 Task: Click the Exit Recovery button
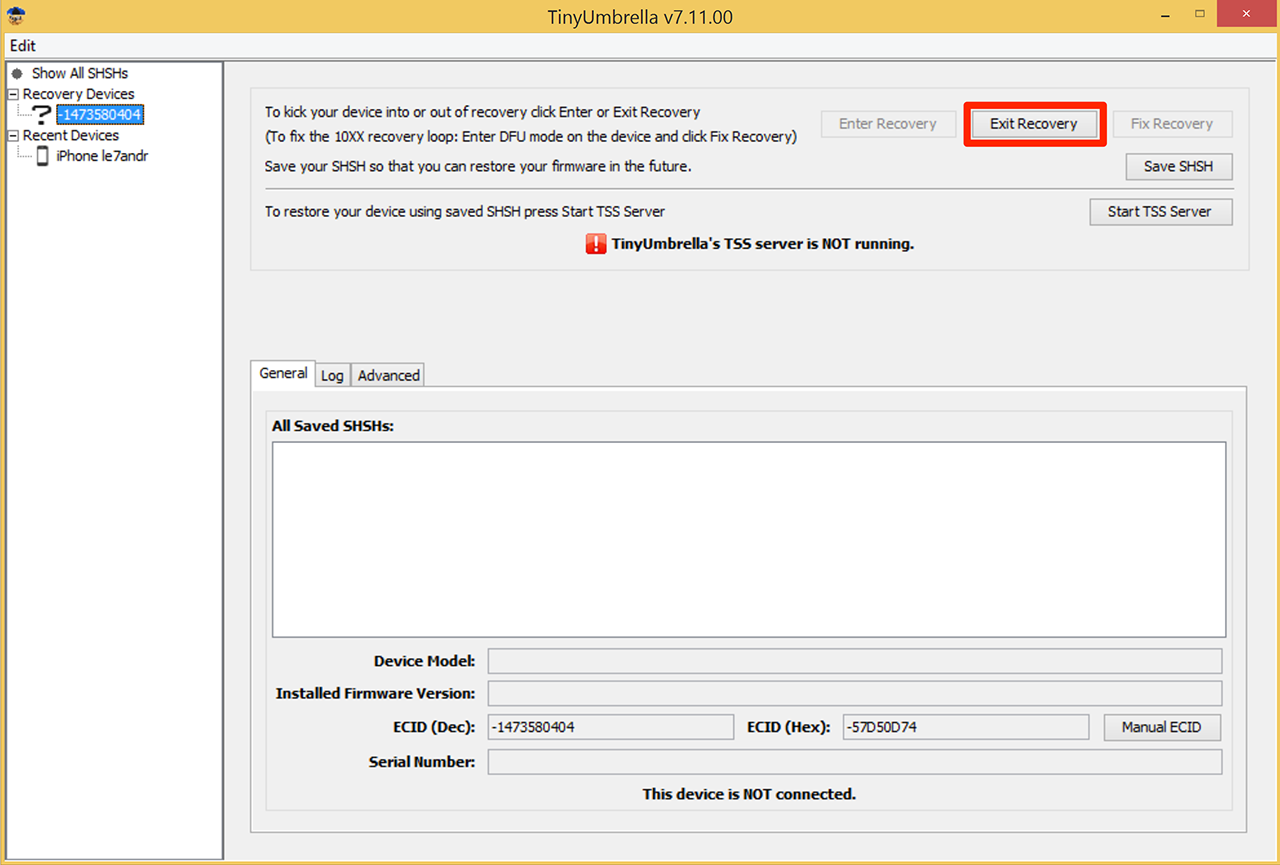tap(1034, 123)
